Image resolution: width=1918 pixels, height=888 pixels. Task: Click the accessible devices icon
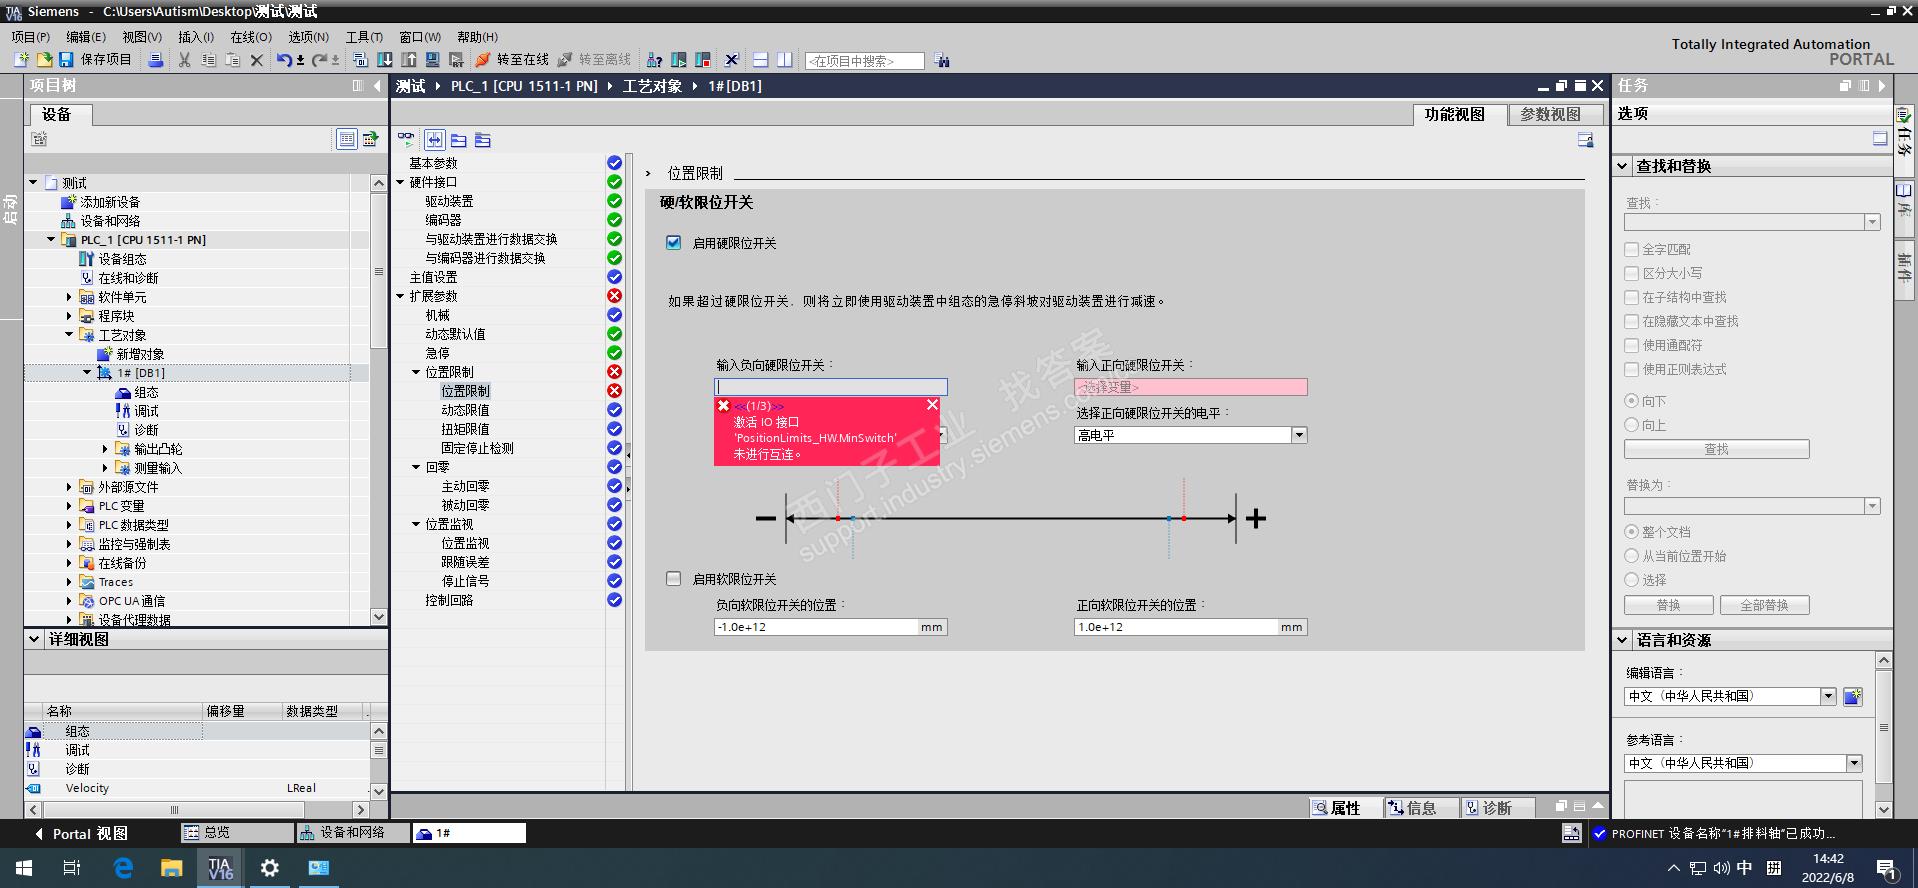pyautogui.click(x=655, y=60)
